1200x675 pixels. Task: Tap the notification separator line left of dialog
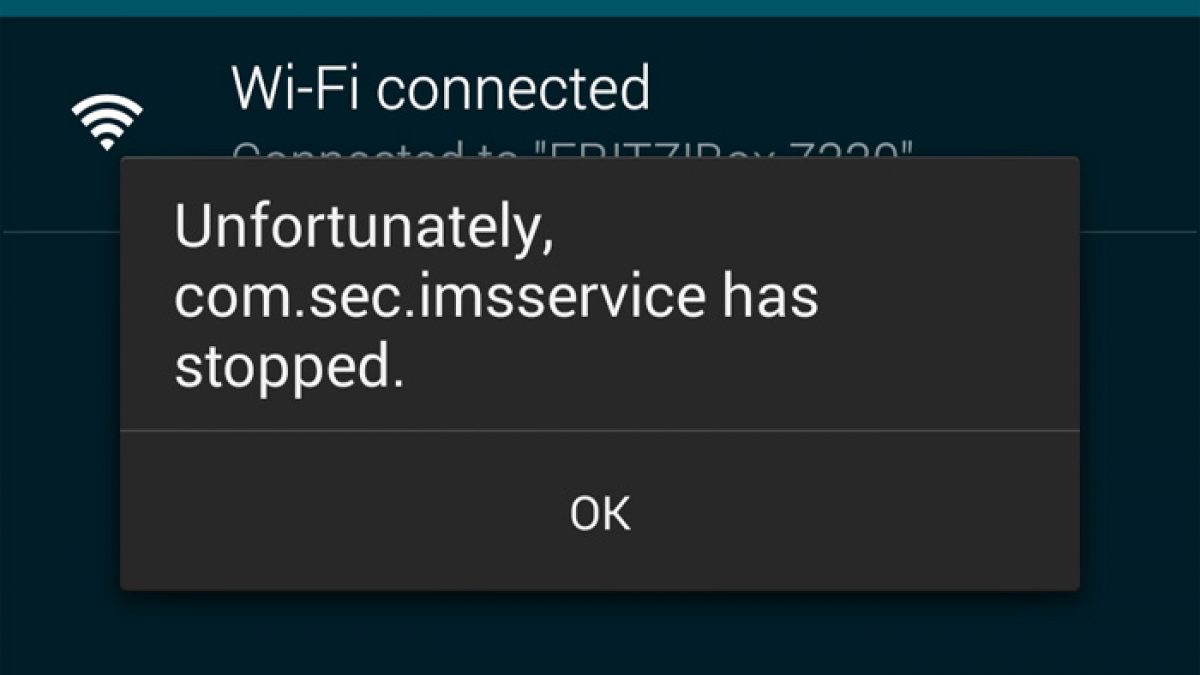pyautogui.click(x=60, y=231)
